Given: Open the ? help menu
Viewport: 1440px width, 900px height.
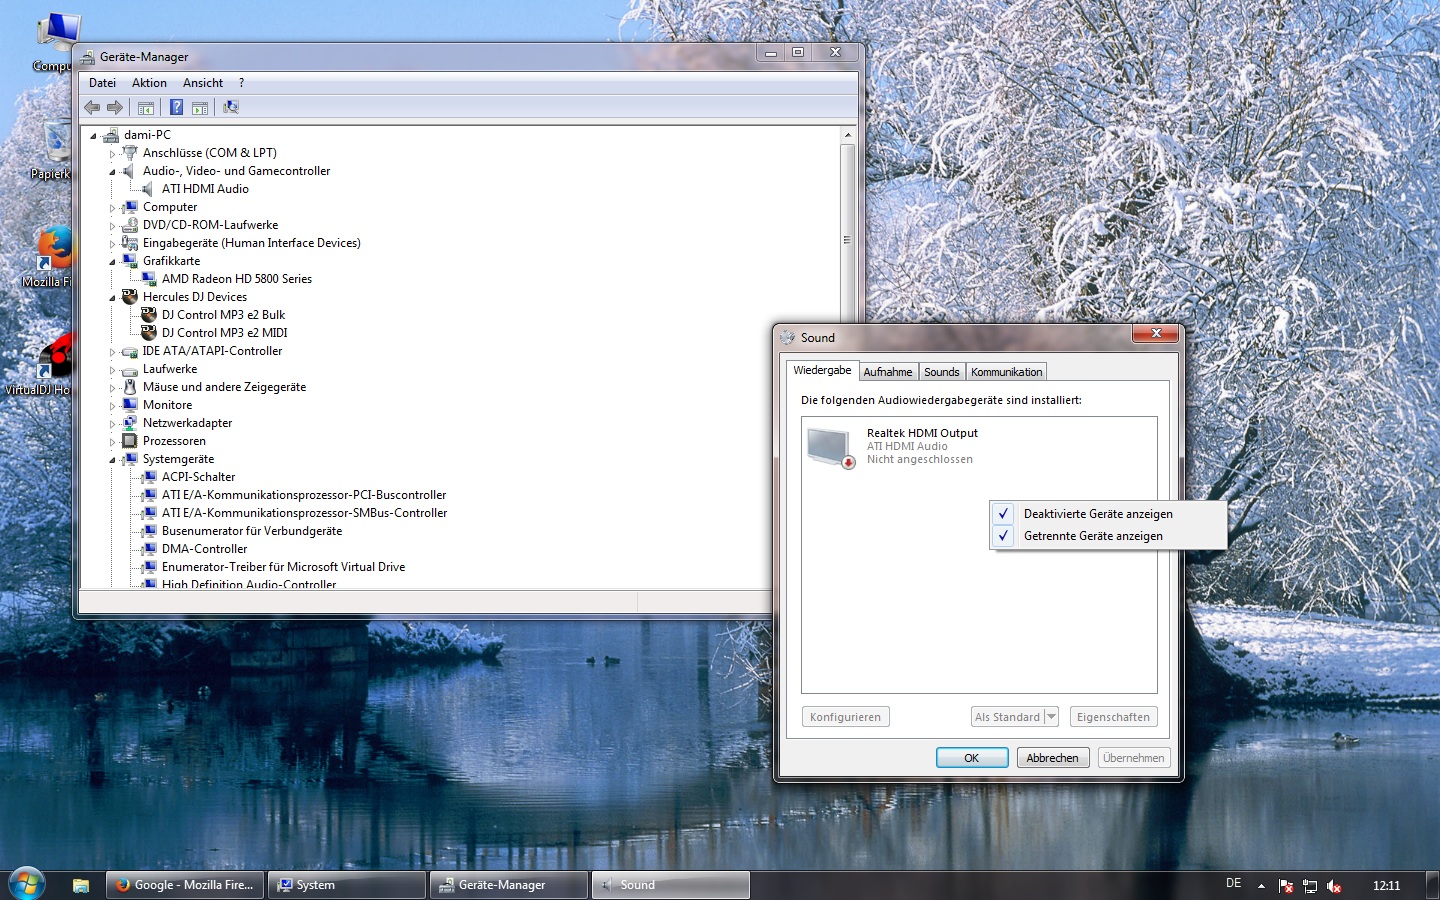Looking at the screenshot, I should (x=241, y=83).
